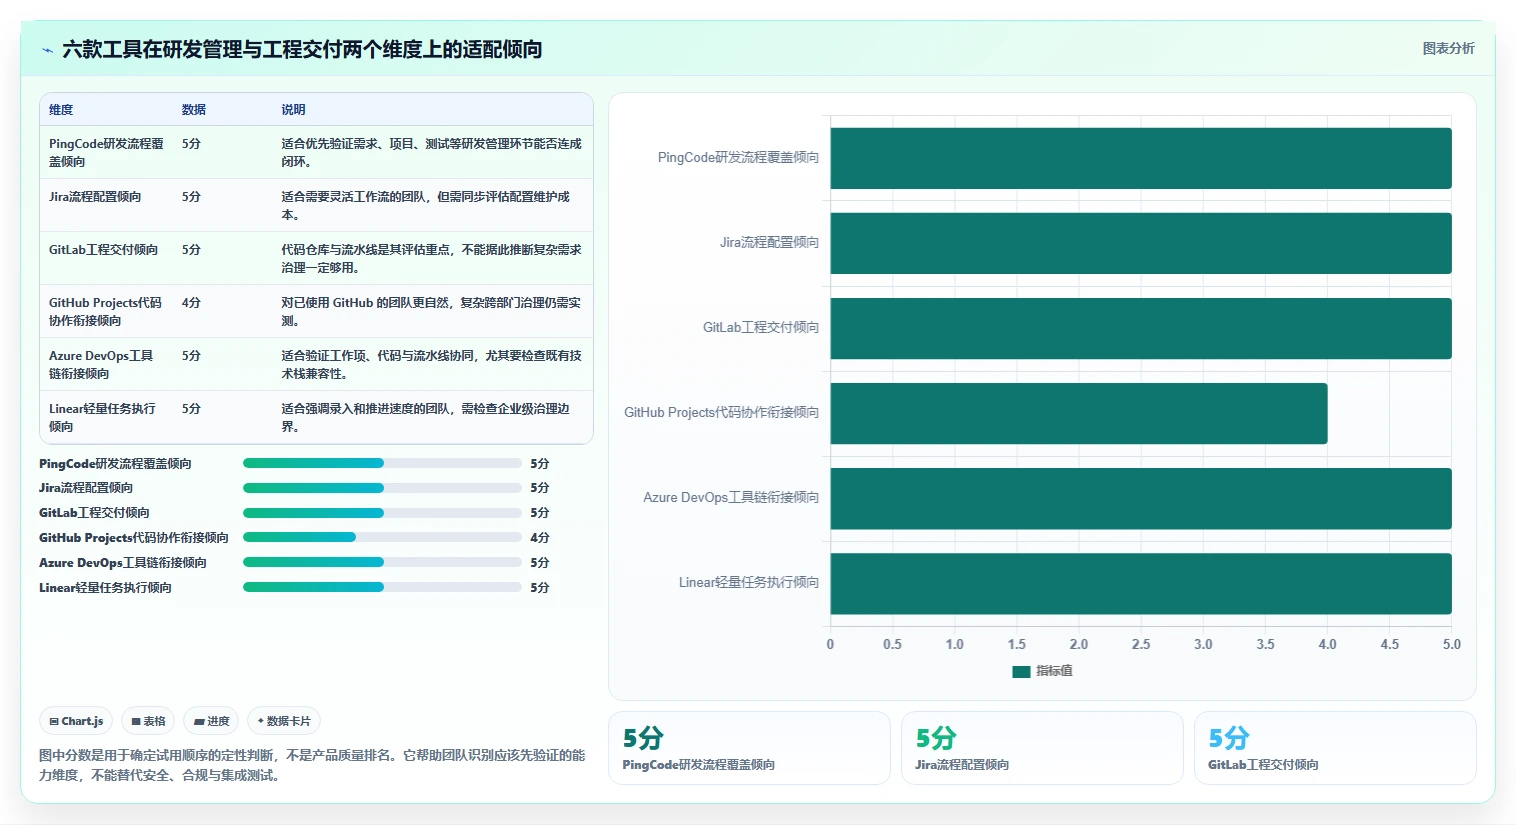Select the GitLab工程交付倾向 table cell
The width and height of the screenshot is (1516, 825).
pyautogui.click(x=107, y=258)
